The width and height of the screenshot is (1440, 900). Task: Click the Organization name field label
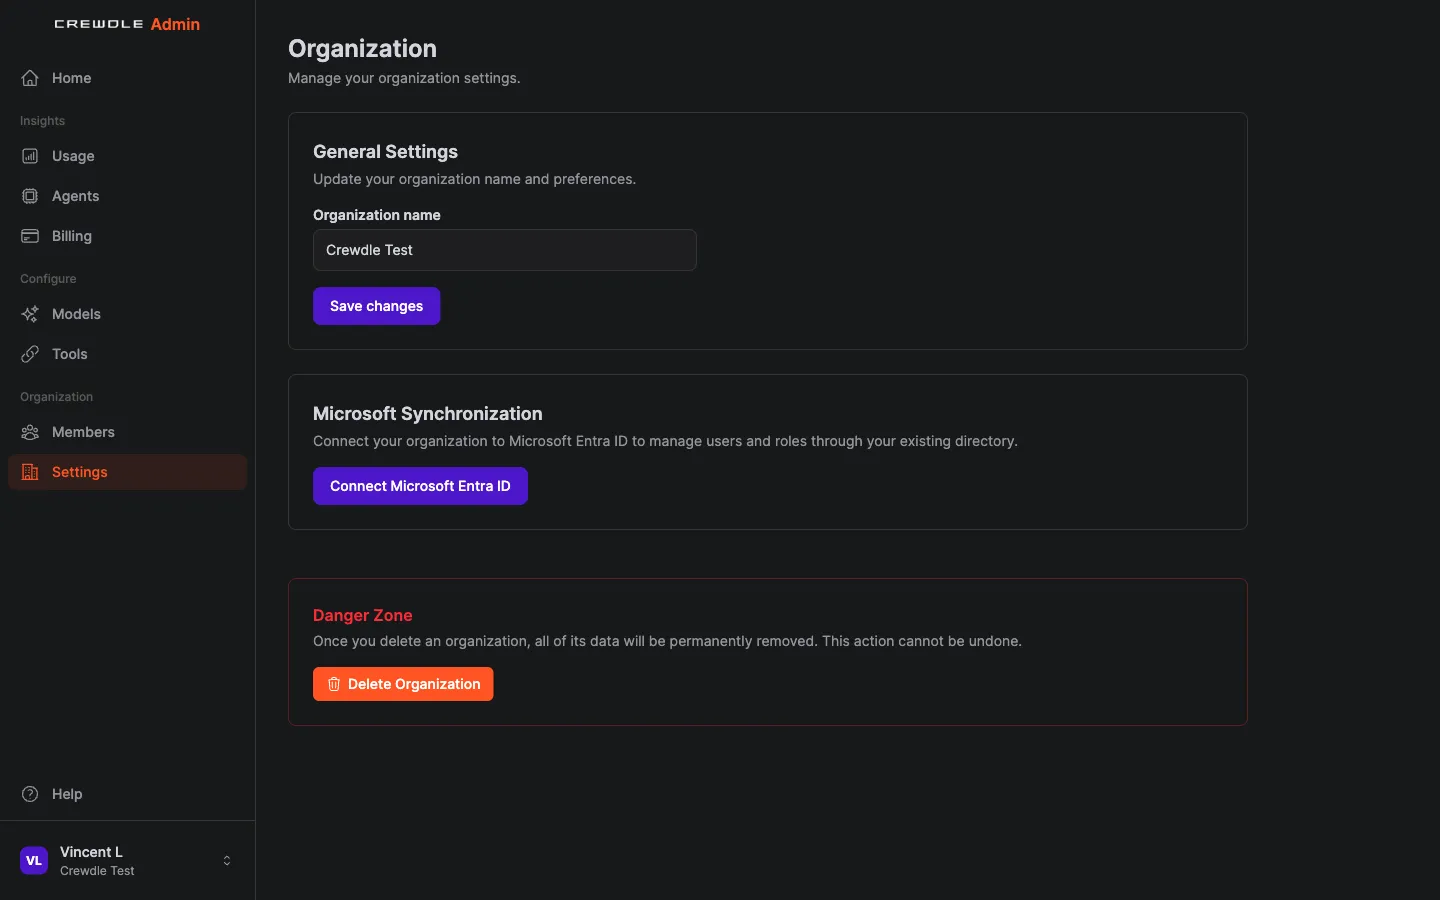pos(377,215)
